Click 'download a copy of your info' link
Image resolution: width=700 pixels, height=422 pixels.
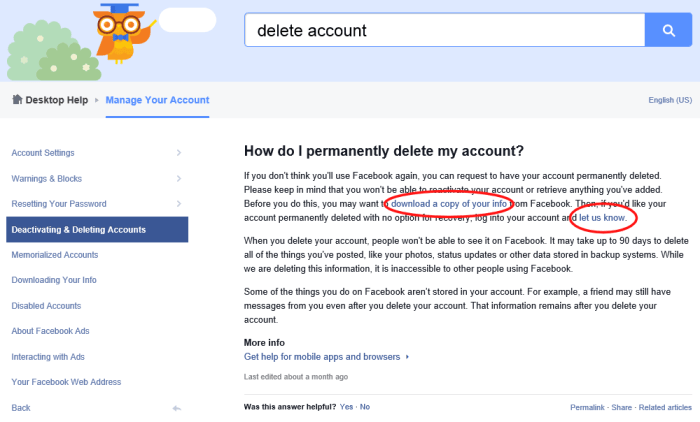pos(449,204)
